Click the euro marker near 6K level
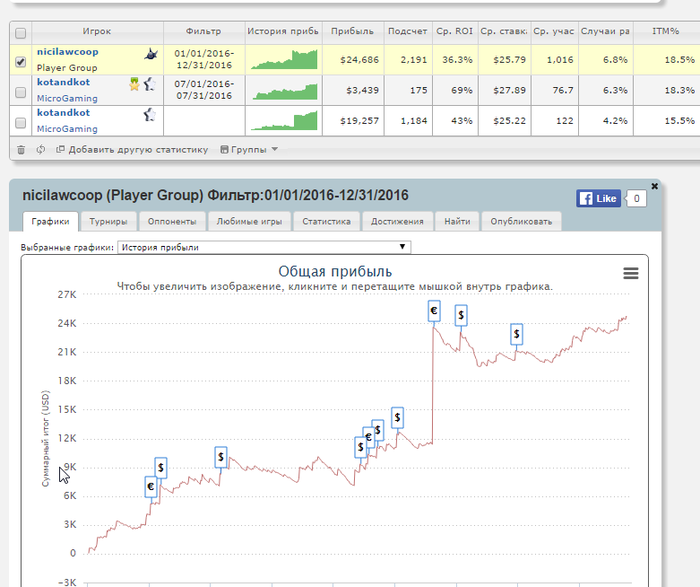 pos(151,487)
